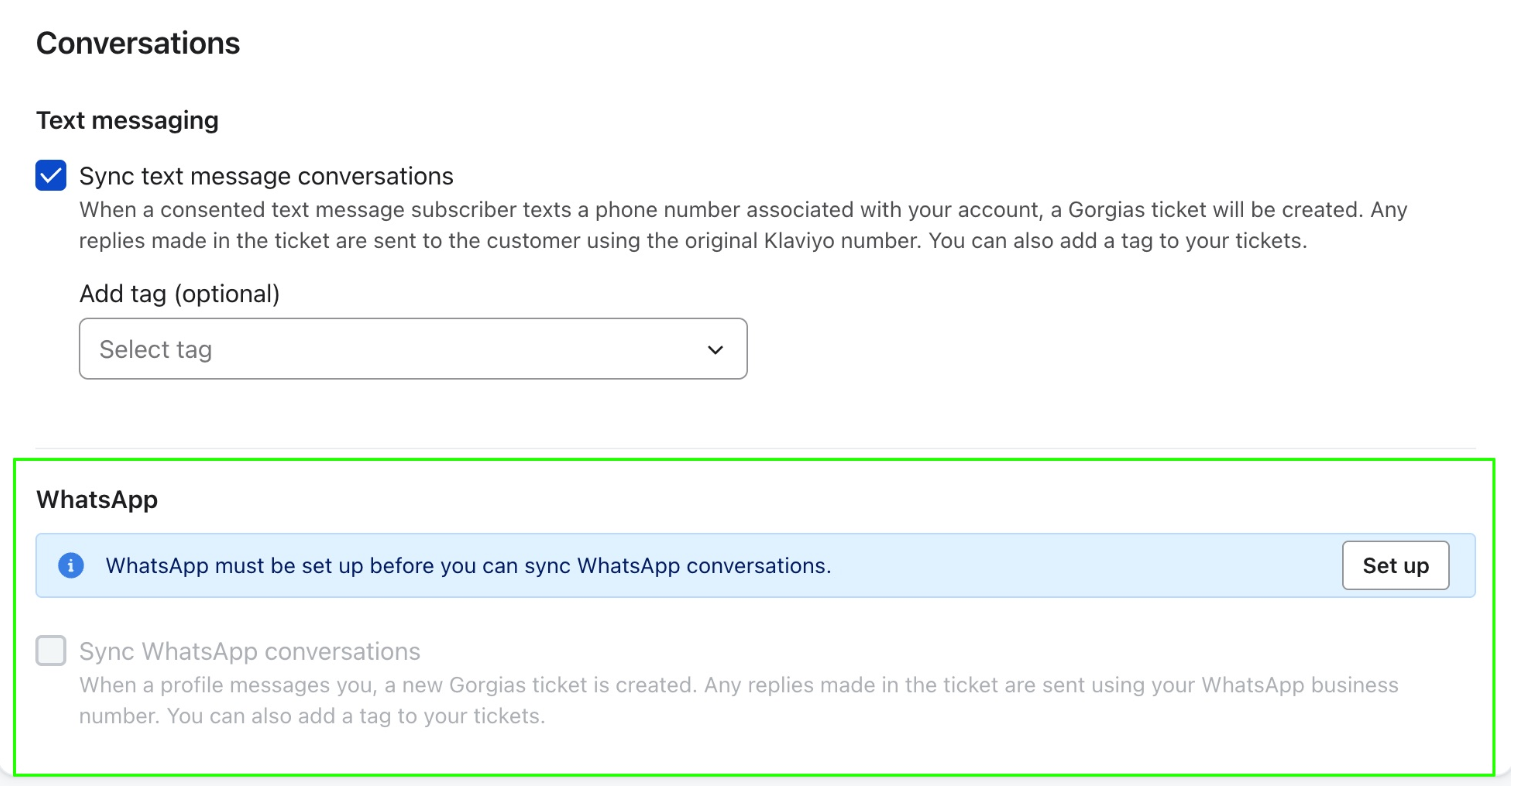
Task: Click the "Add tag (optional)" field label
Action: (180, 294)
